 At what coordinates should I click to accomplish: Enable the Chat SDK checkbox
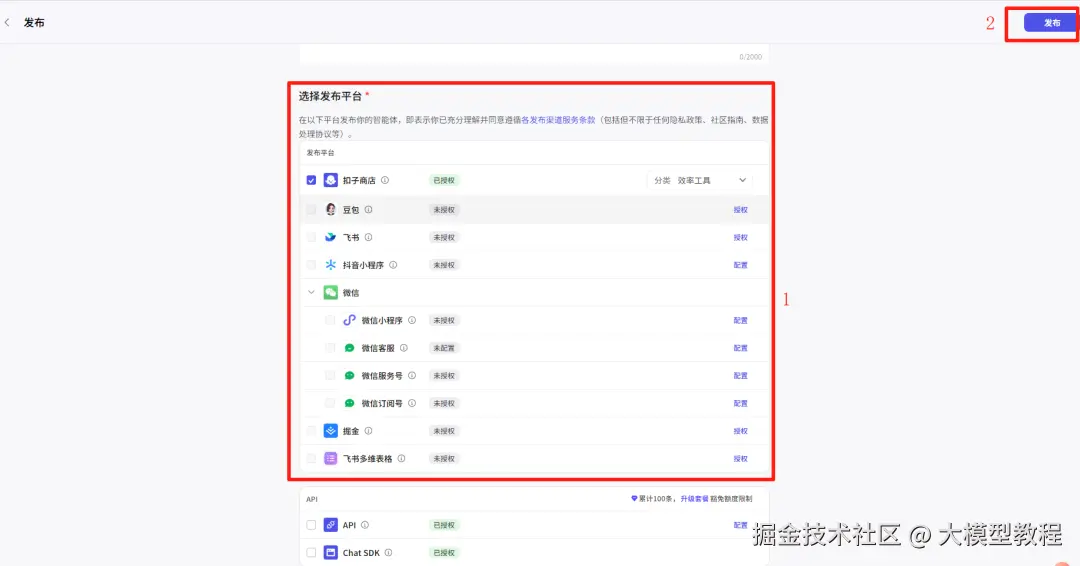point(311,552)
